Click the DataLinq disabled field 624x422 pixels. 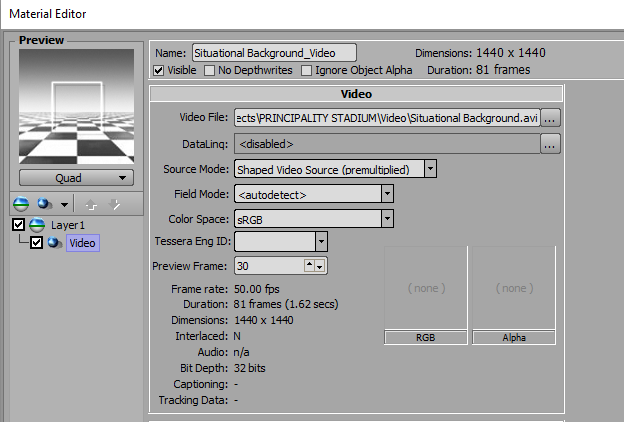387,144
